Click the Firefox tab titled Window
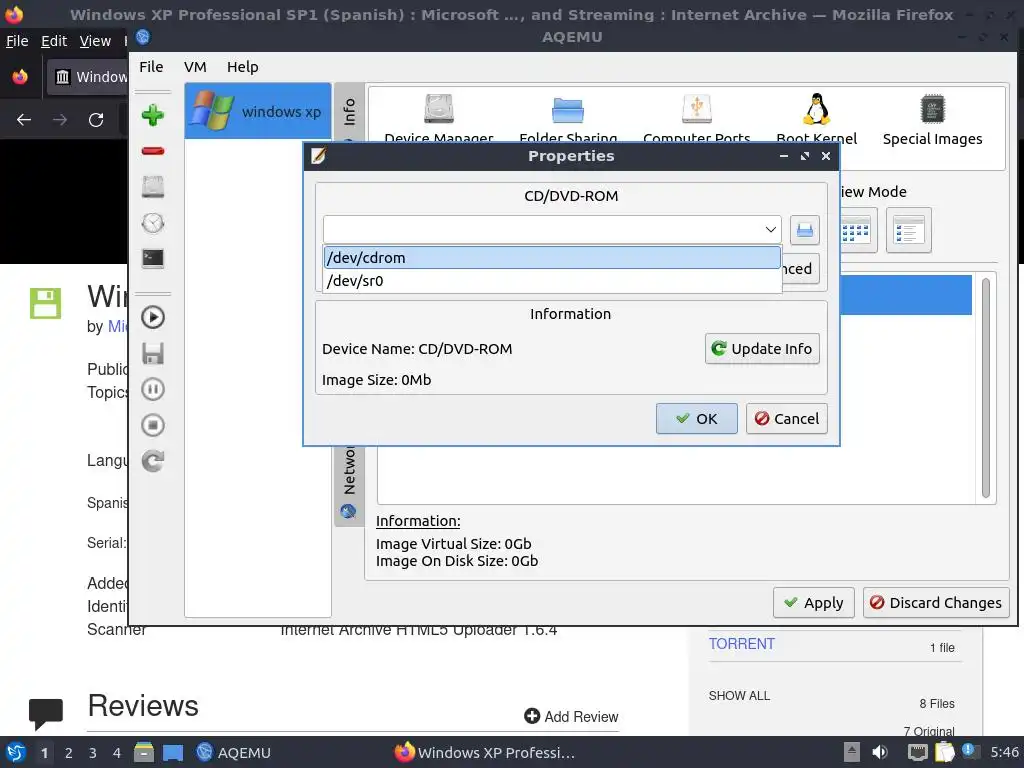 [x=90, y=77]
